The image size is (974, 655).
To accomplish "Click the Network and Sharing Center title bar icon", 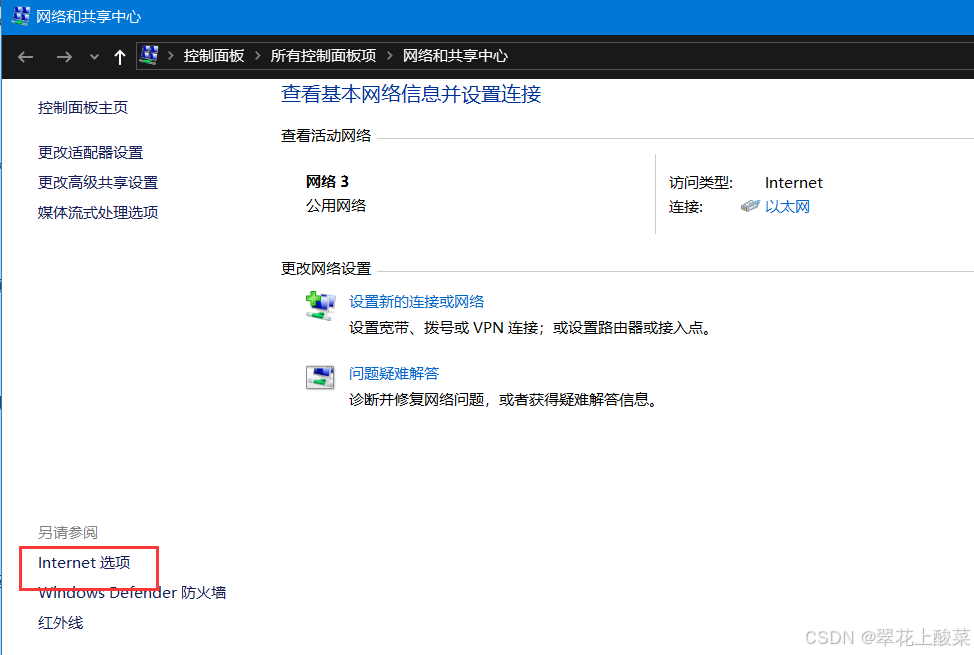I will 20,16.
